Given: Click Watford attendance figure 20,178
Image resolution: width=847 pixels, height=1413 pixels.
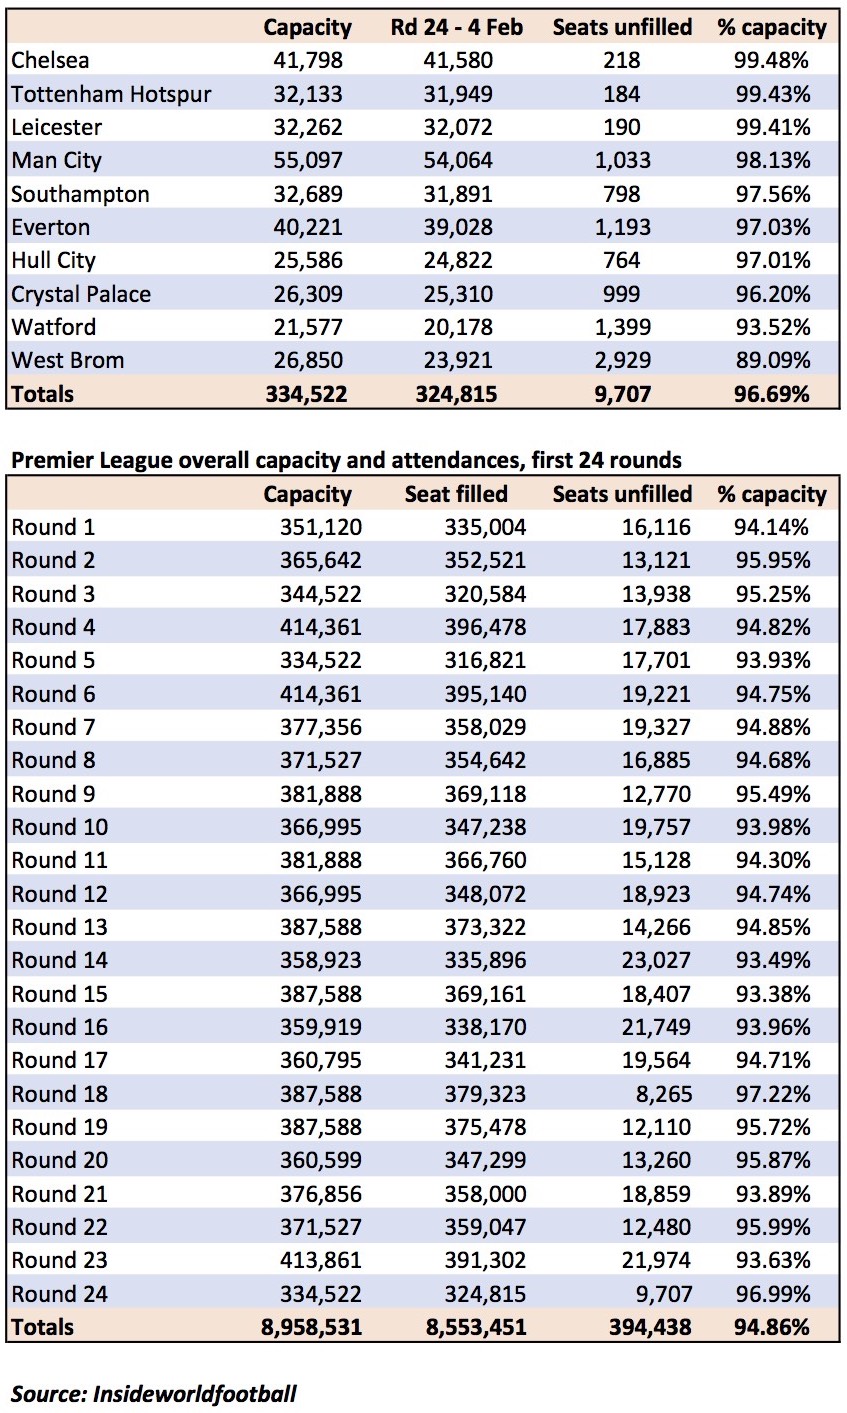Looking at the screenshot, I should click(457, 327).
